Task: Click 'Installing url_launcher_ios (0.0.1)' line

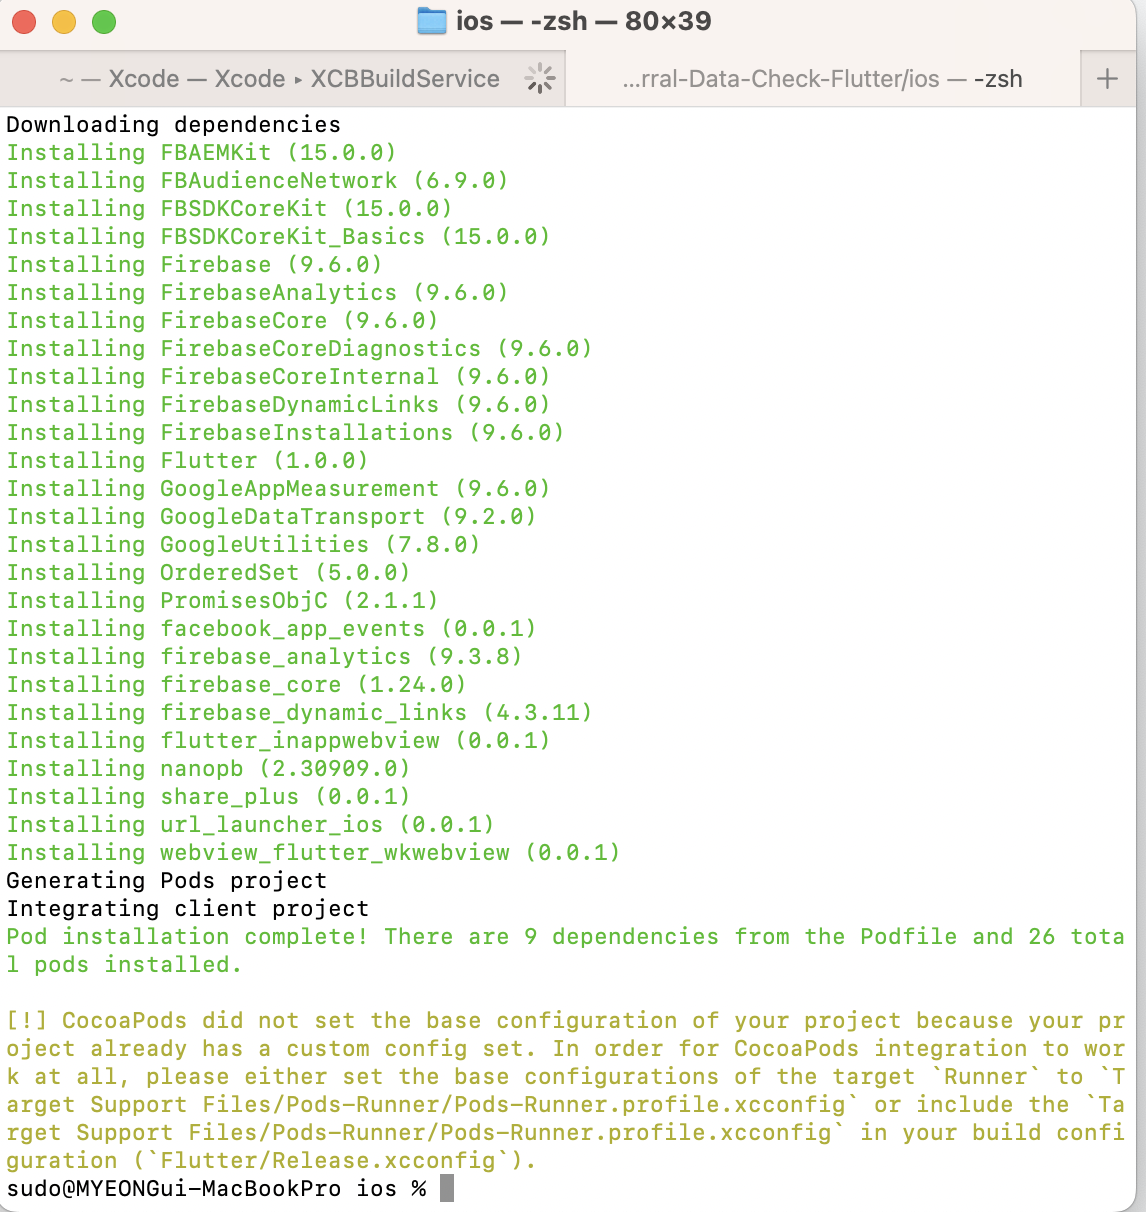Action: [x=251, y=825]
